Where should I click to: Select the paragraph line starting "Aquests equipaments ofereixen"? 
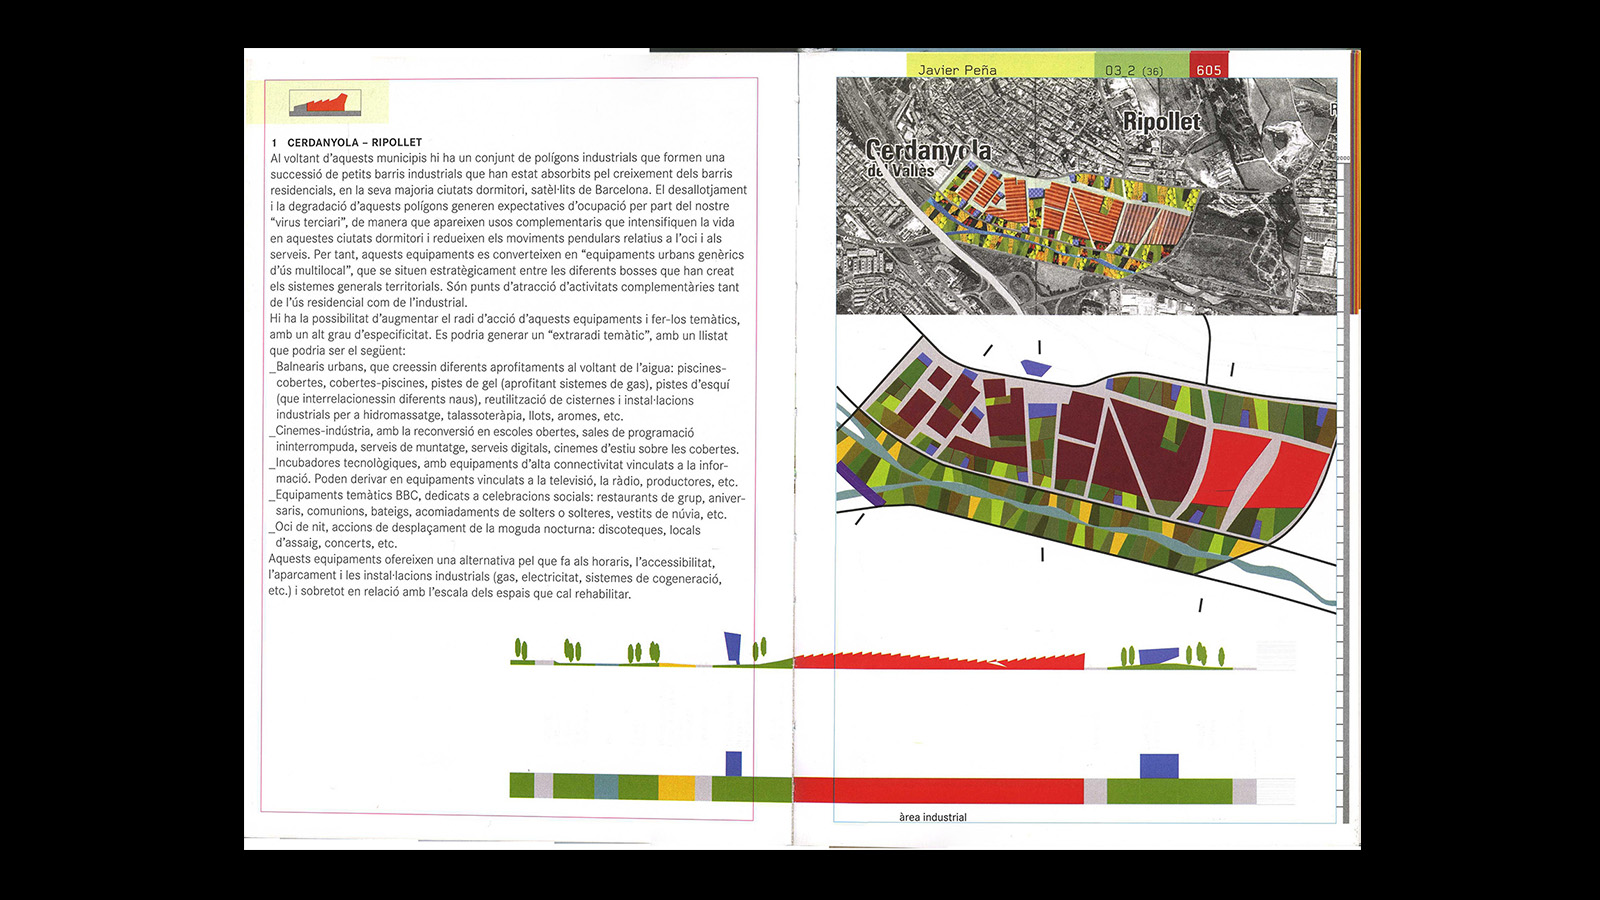(492, 561)
